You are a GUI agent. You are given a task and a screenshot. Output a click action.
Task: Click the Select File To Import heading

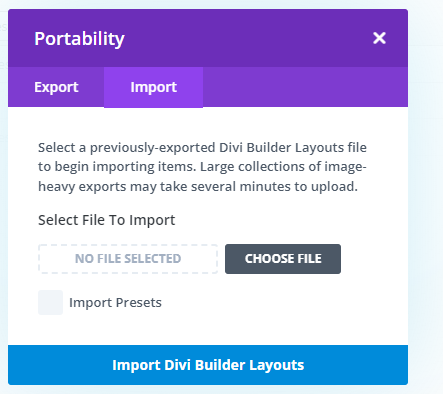(107, 220)
